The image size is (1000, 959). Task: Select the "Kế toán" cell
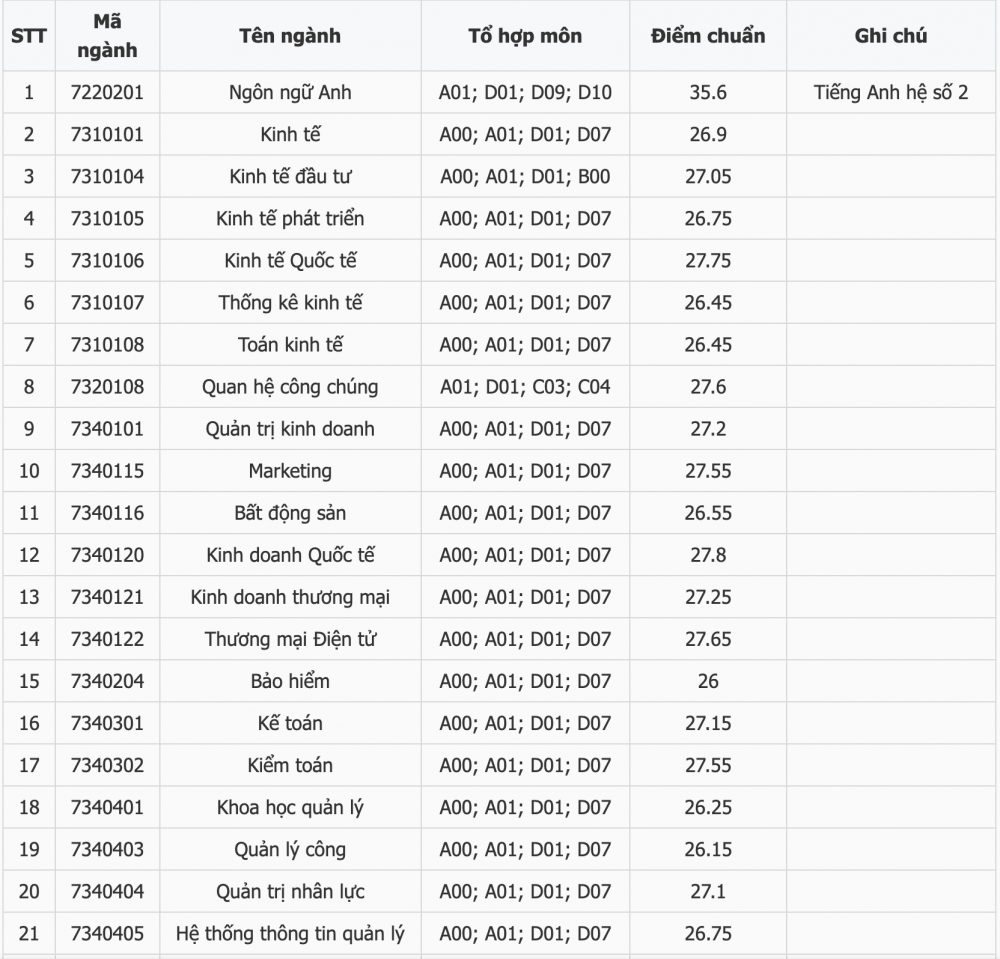pyautogui.click(x=290, y=724)
